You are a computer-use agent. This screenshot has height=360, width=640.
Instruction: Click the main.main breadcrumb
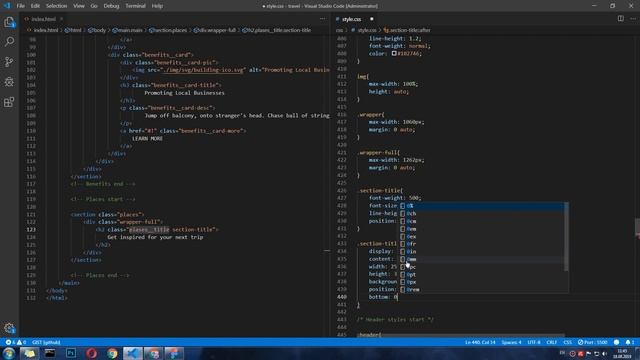pyautogui.click(x=127, y=30)
